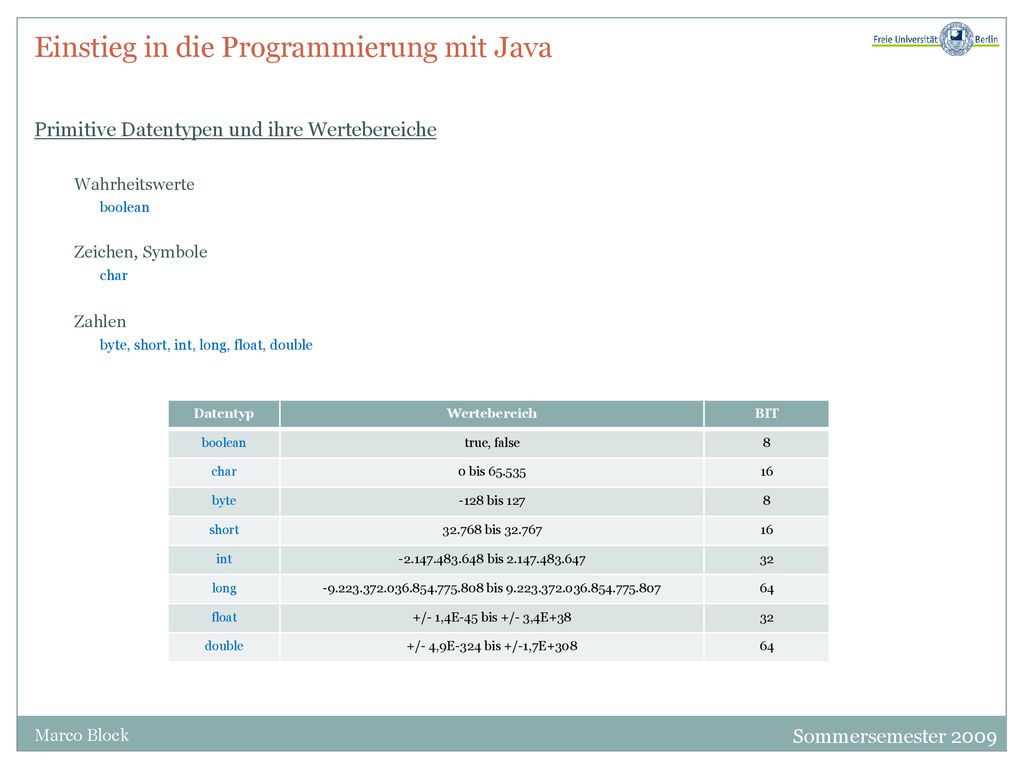Click the 'byte, short, int, long, float, double' line
The height and width of the screenshot is (768, 1024).
pos(206,345)
